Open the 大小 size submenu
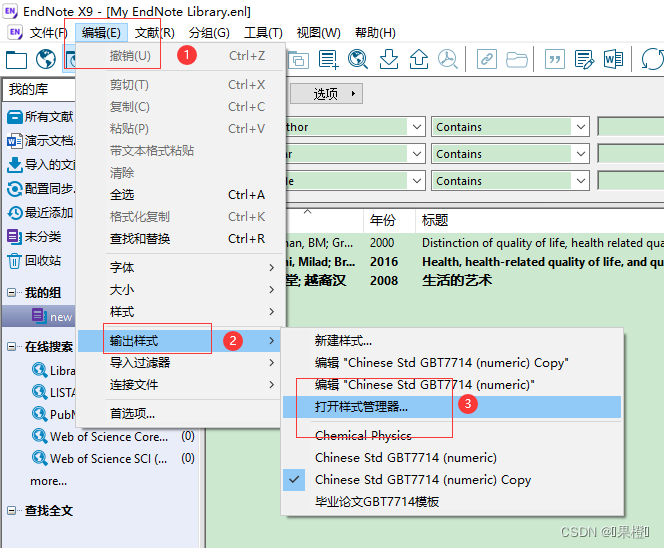The height and width of the screenshot is (548, 664). (x=181, y=290)
